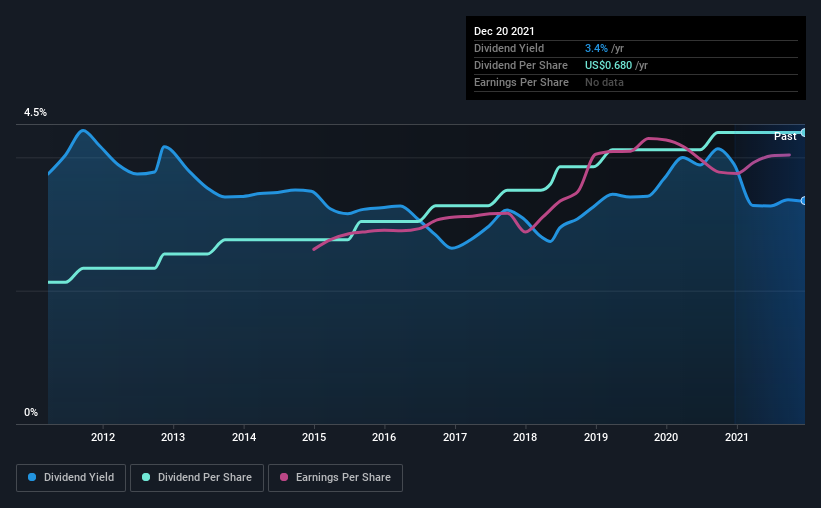
Task: Click the US$0.680 dividend per share value
Action: coord(608,65)
